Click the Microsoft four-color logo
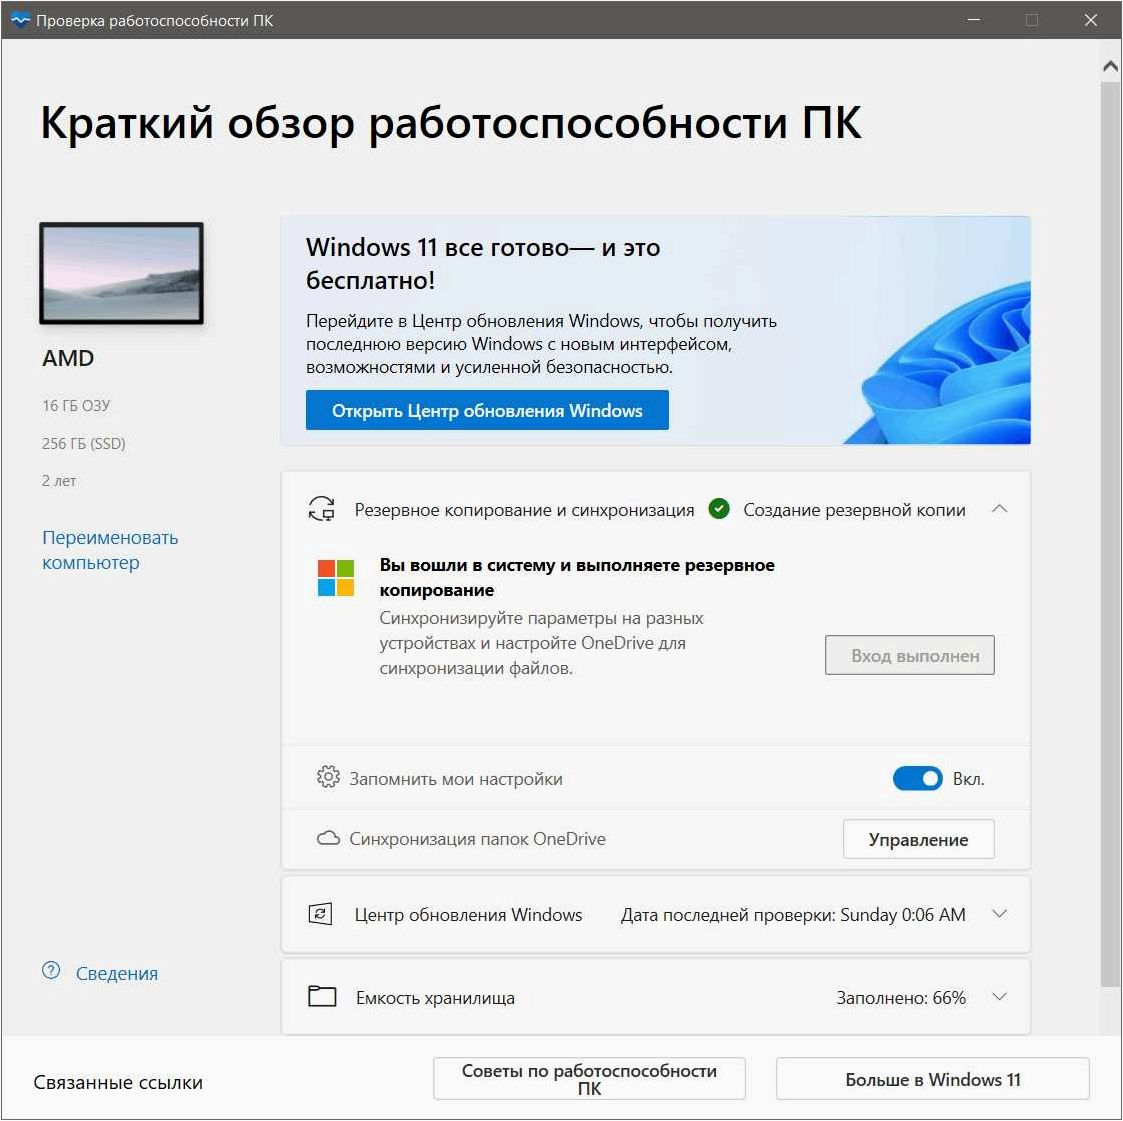This screenshot has height=1121, width=1123. (336, 578)
